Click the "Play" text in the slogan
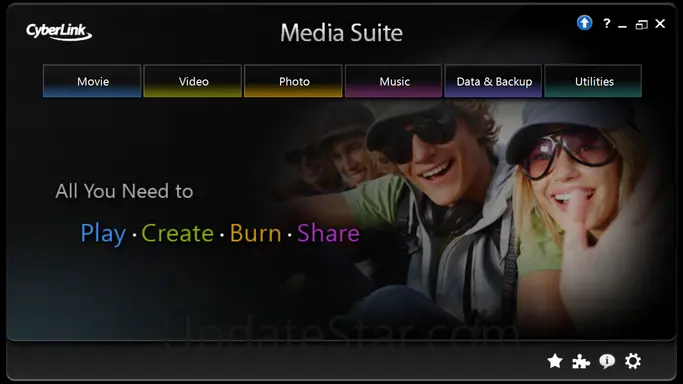Viewport: 683px width, 384px height. tap(103, 234)
